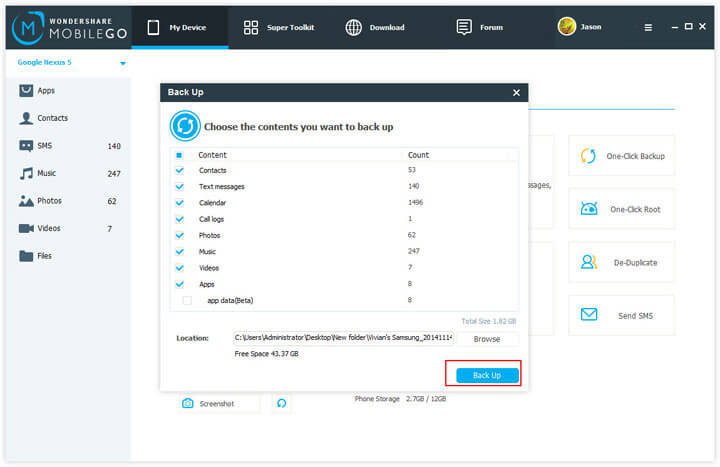This screenshot has width=720, height=467.
Task: Open the Download tab
Action: pyautogui.click(x=375, y=28)
